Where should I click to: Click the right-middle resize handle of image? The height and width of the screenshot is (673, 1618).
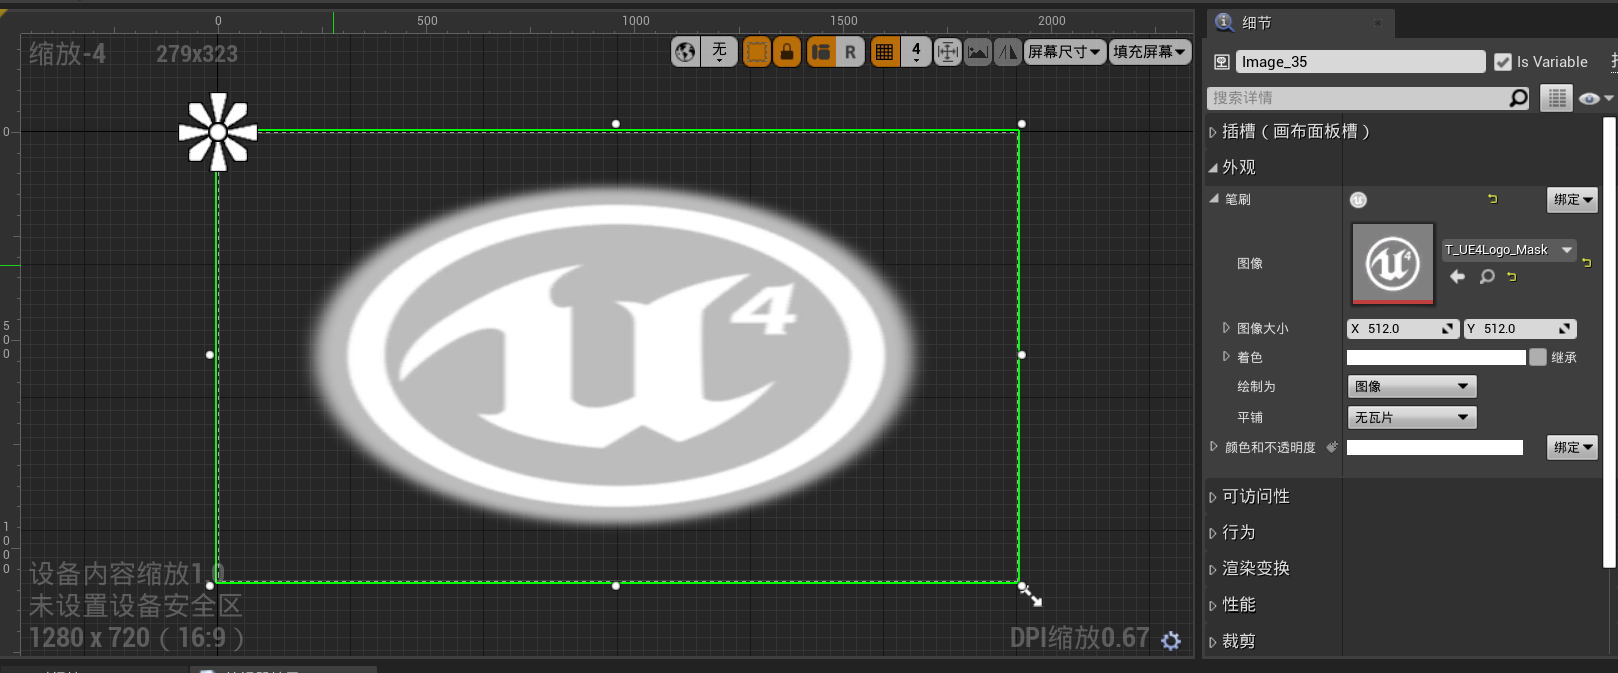click(1021, 355)
